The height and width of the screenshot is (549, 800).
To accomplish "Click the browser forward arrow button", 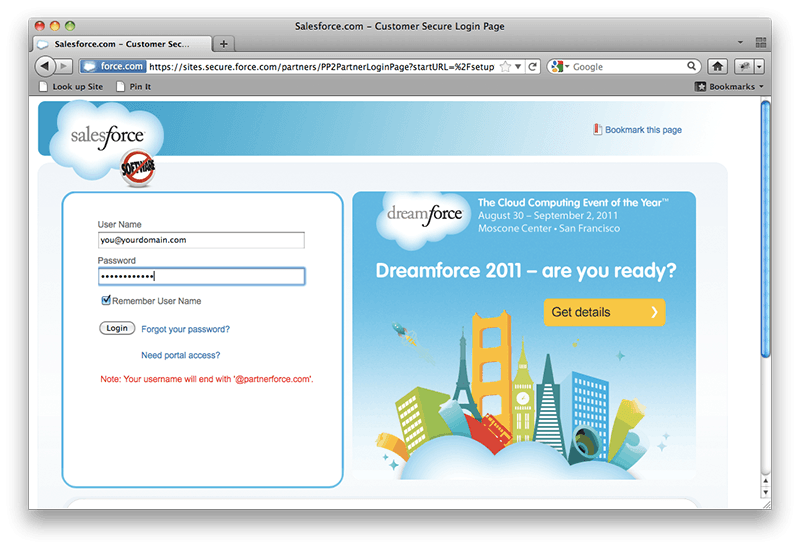I will tap(65, 66).
